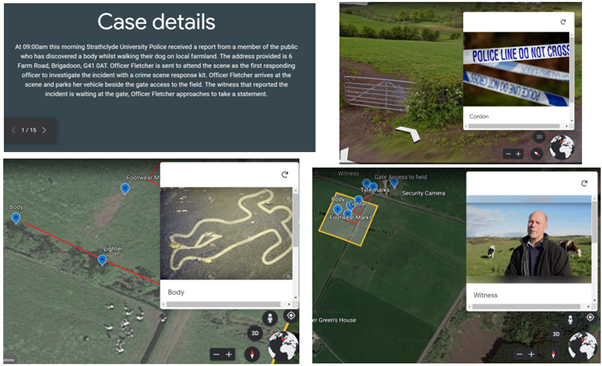Click the Body outline photo thumbnail
This screenshot has height=366, width=602.
(226, 233)
